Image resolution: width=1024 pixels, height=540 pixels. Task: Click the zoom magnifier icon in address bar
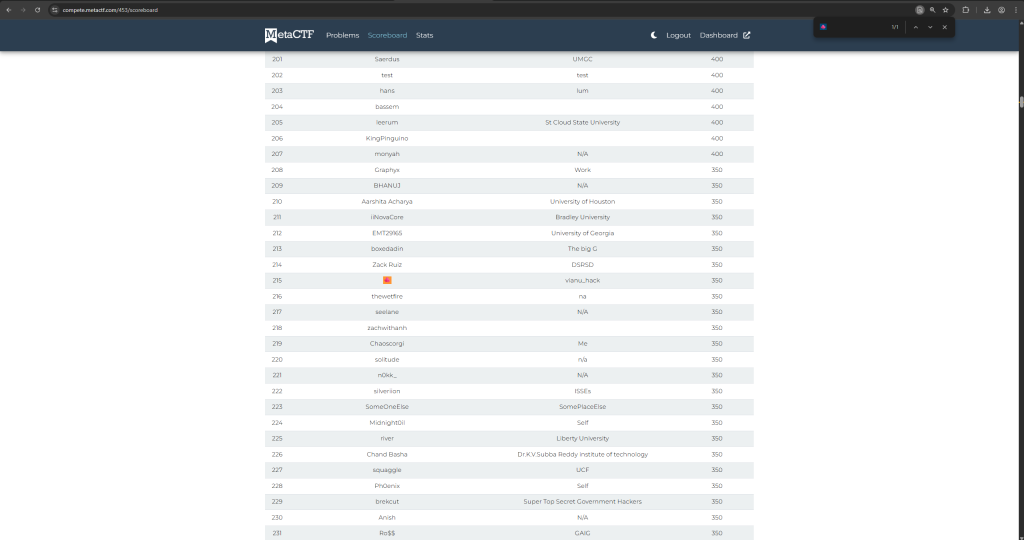[933, 10]
